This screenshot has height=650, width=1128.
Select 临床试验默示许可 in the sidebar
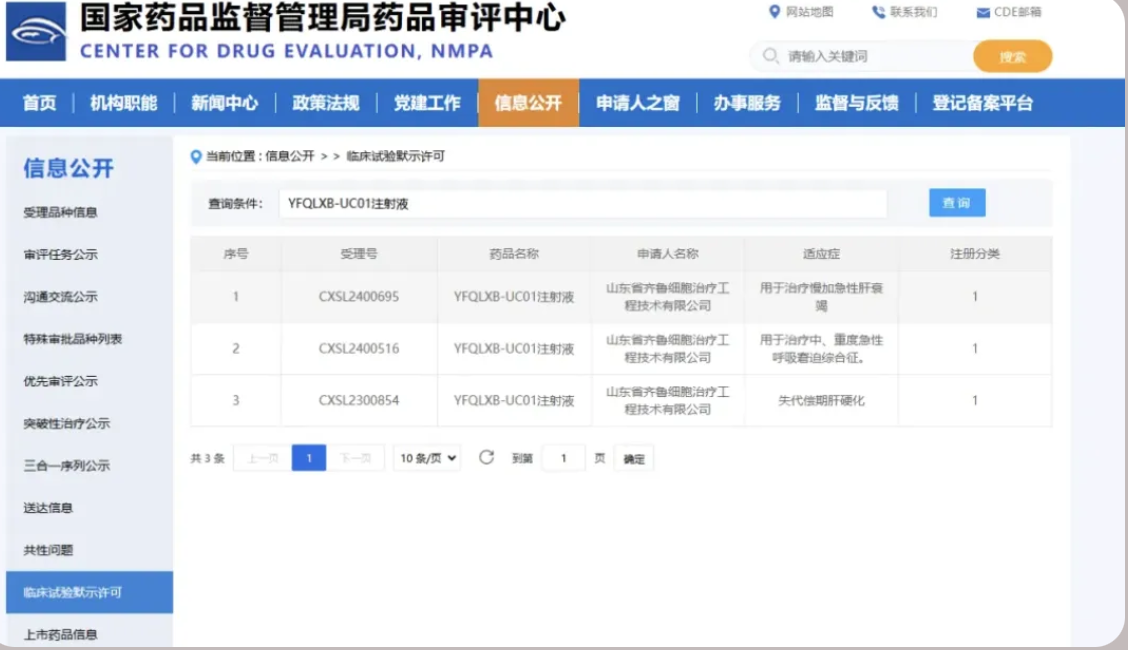pos(72,592)
